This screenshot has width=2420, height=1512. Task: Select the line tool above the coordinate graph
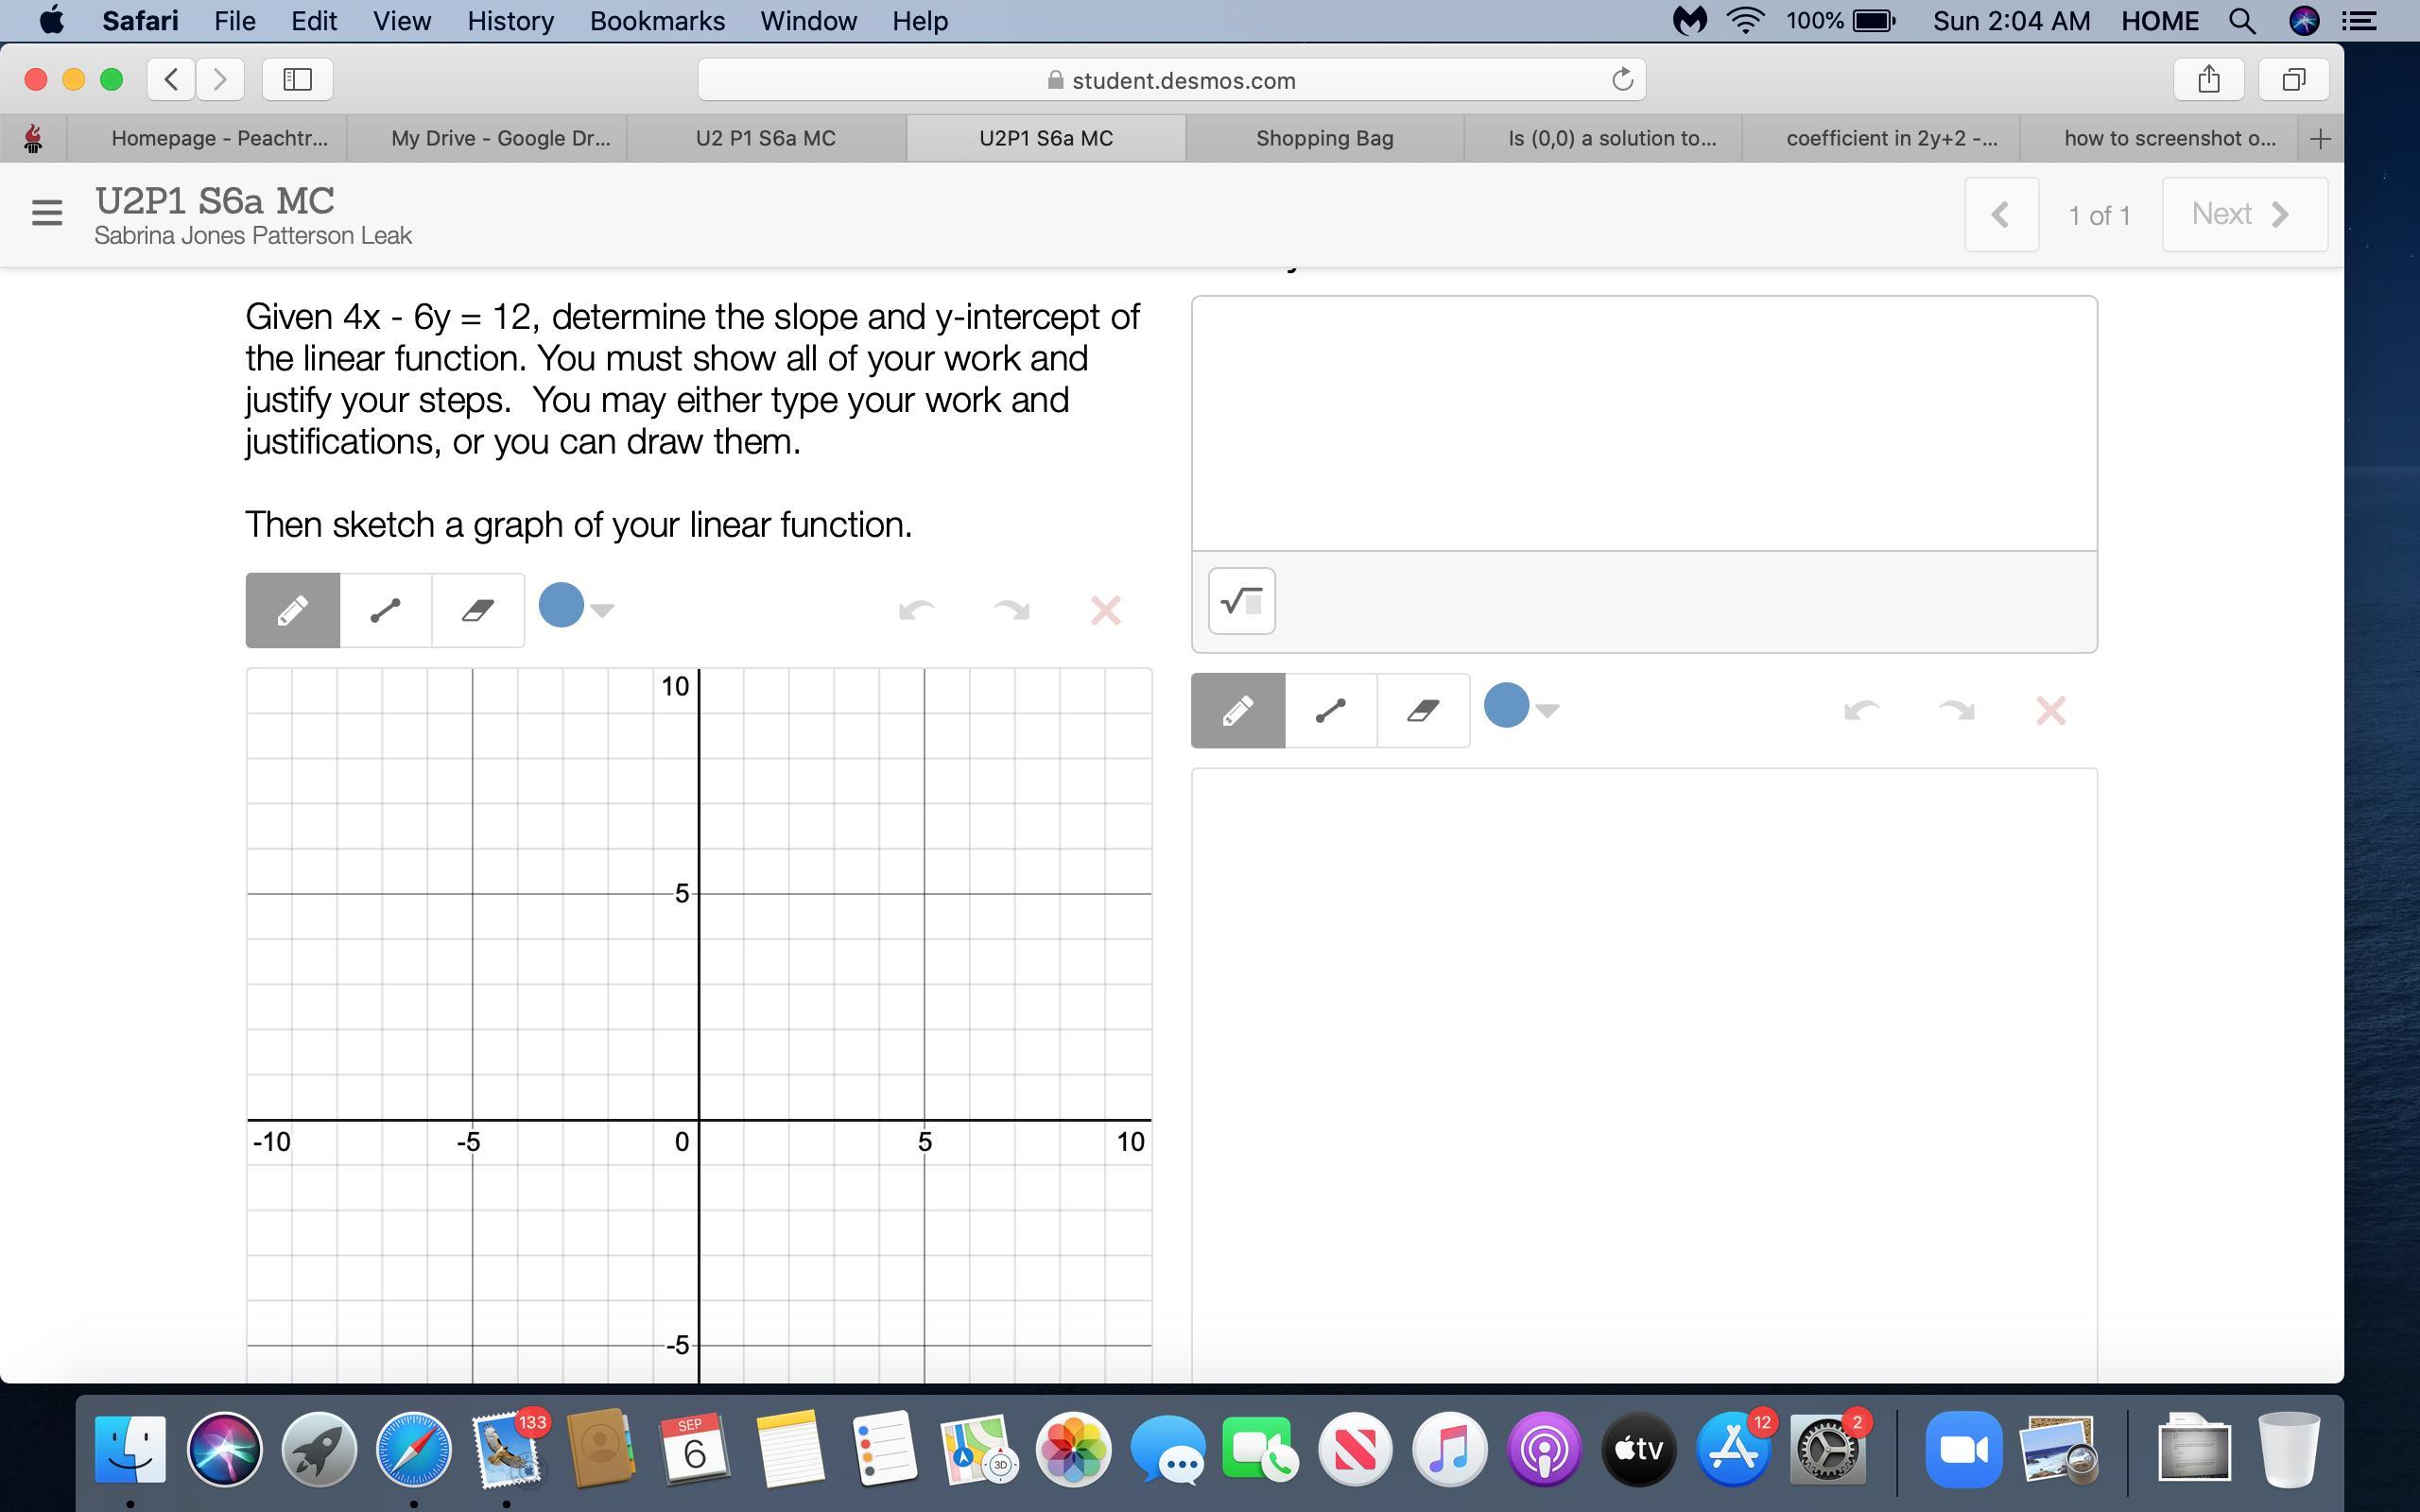[x=385, y=610]
